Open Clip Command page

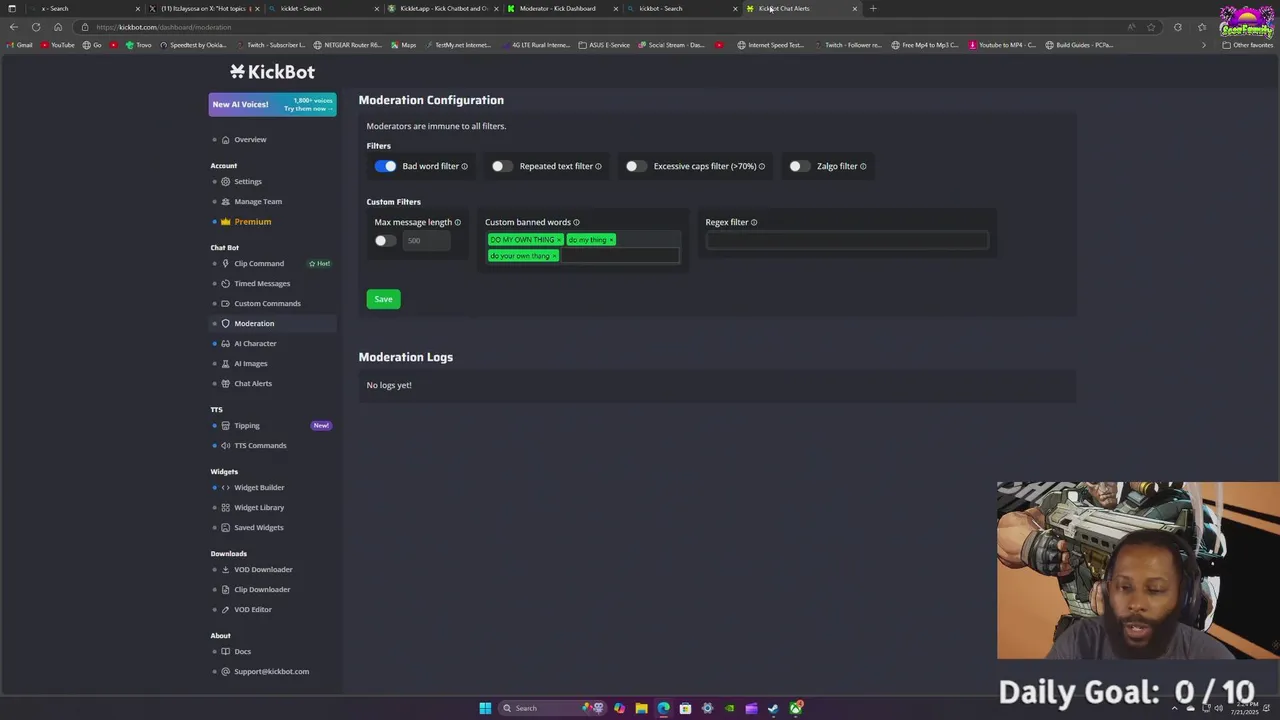coord(259,264)
